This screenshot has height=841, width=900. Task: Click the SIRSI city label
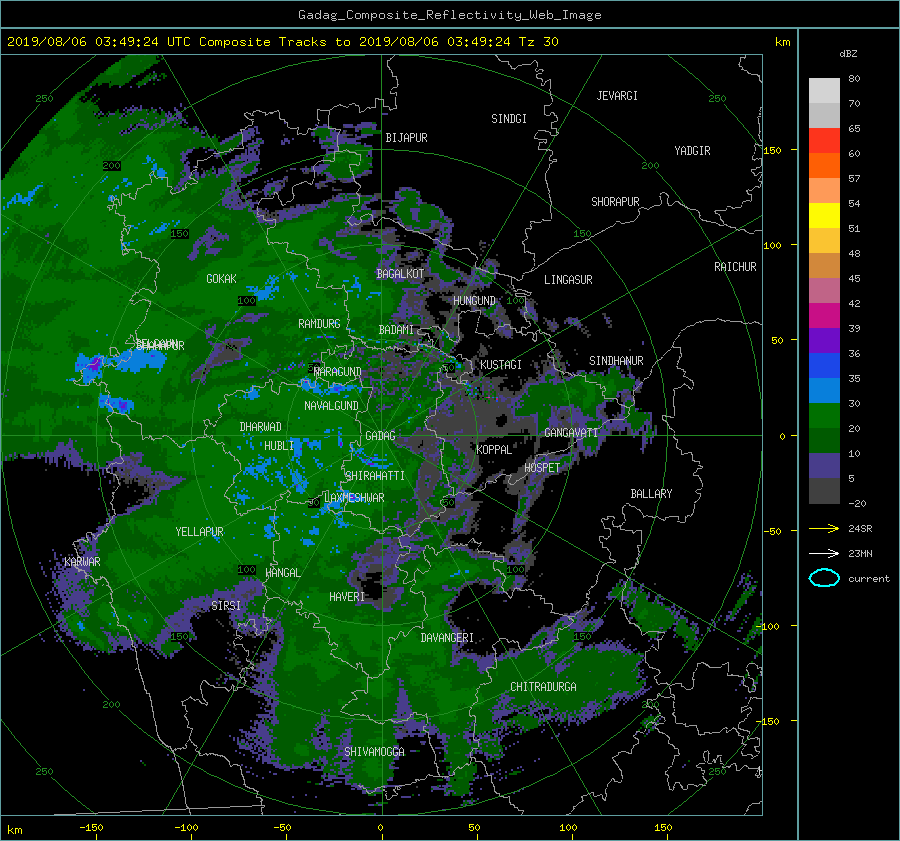tap(226, 606)
